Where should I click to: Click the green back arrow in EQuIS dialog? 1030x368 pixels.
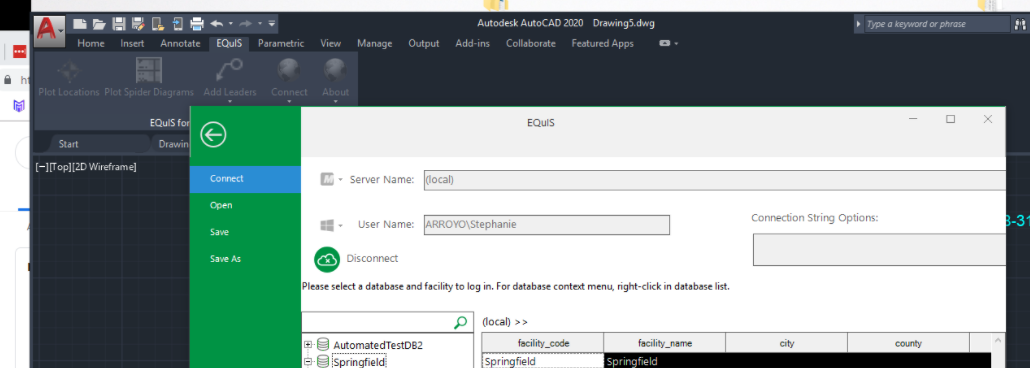click(213, 135)
